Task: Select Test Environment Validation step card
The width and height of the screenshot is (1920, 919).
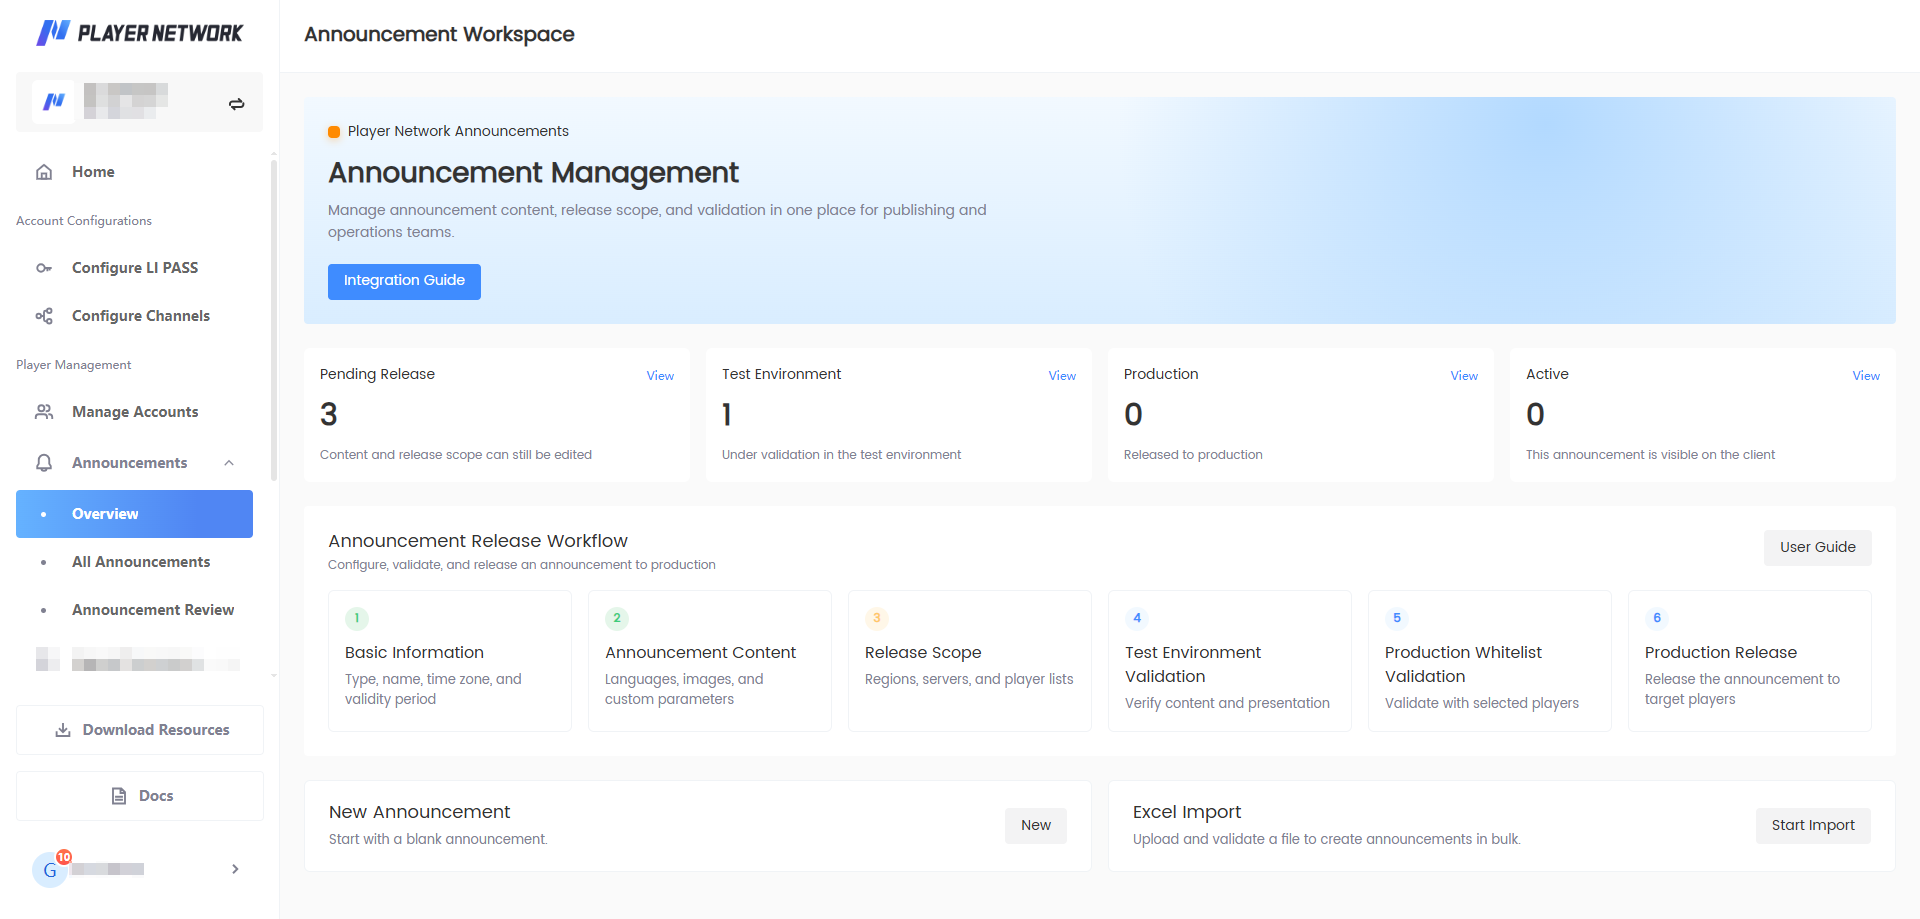Action: coord(1230,661)
